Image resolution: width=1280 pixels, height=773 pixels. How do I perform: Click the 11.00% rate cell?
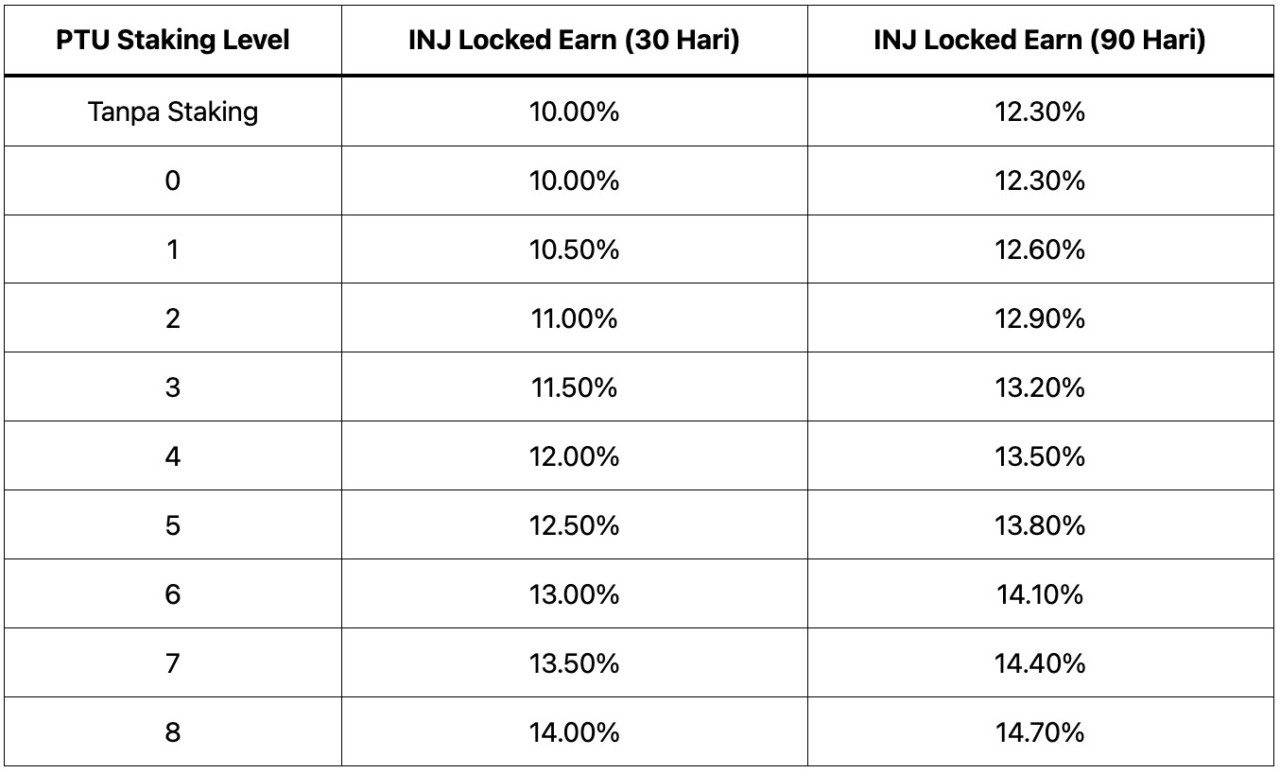[573, 319]
